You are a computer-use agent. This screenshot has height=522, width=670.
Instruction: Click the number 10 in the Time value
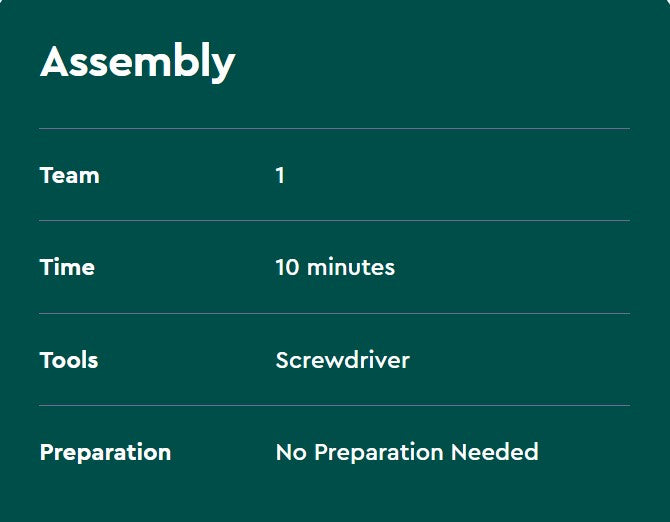pos(287,267)
